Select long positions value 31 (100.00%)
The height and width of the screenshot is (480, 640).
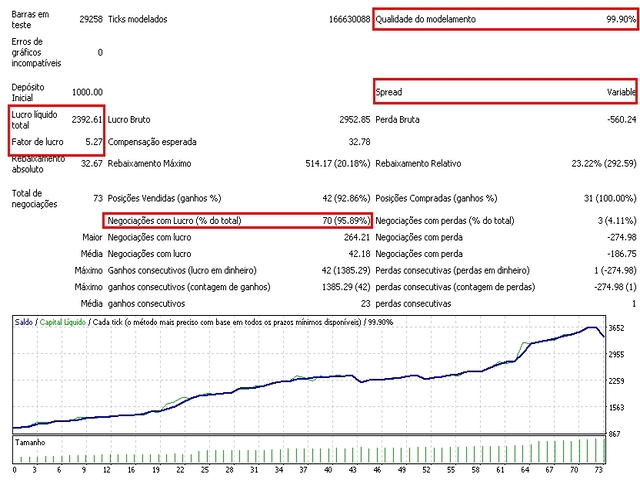click(x=610, y=198)
